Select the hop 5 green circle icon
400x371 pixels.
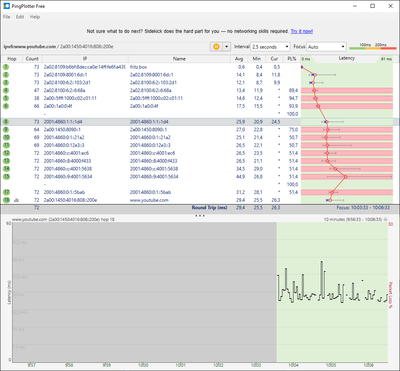[x=6, y=98]
